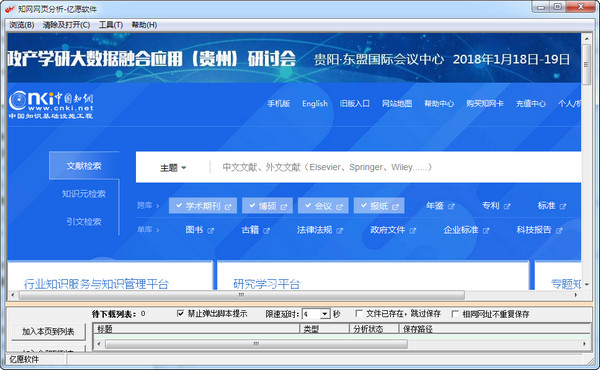The width and height of the screenshot is (600, 370).
Task: Open the 帮助中心 link
Action: click(439, 103)
